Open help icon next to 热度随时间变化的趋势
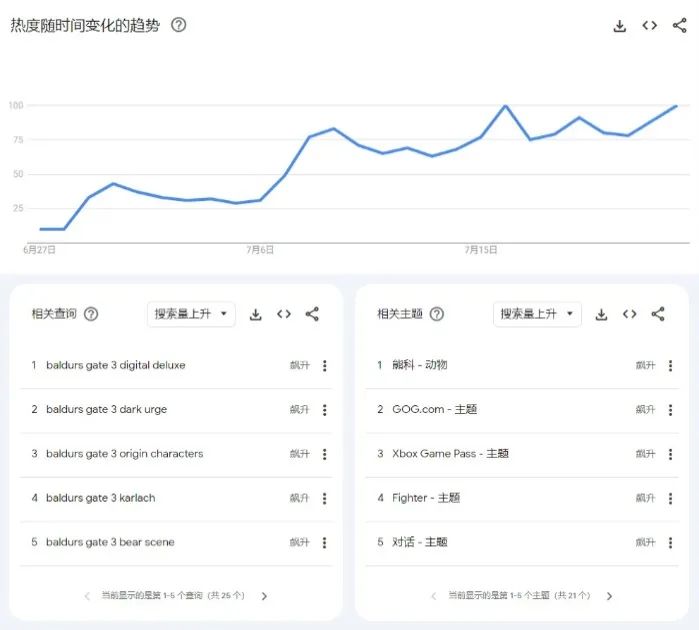The image size is (699, 630). [179, 25]
